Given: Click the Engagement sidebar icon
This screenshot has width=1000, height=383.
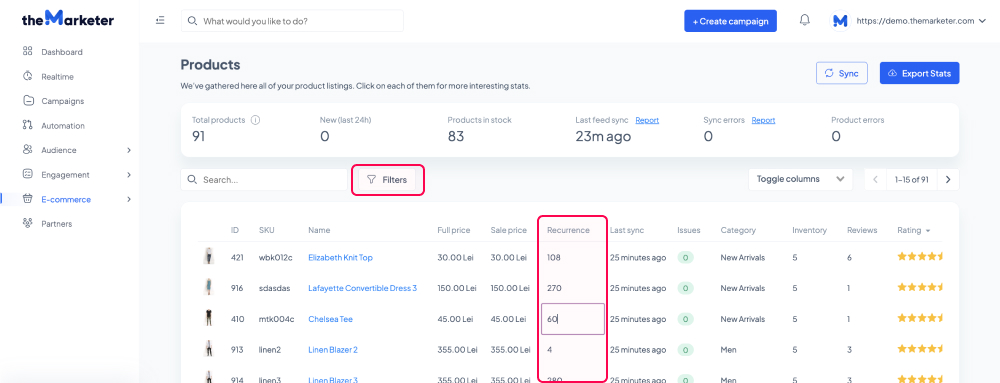Looking at the screenshot, I should [27, 175].
